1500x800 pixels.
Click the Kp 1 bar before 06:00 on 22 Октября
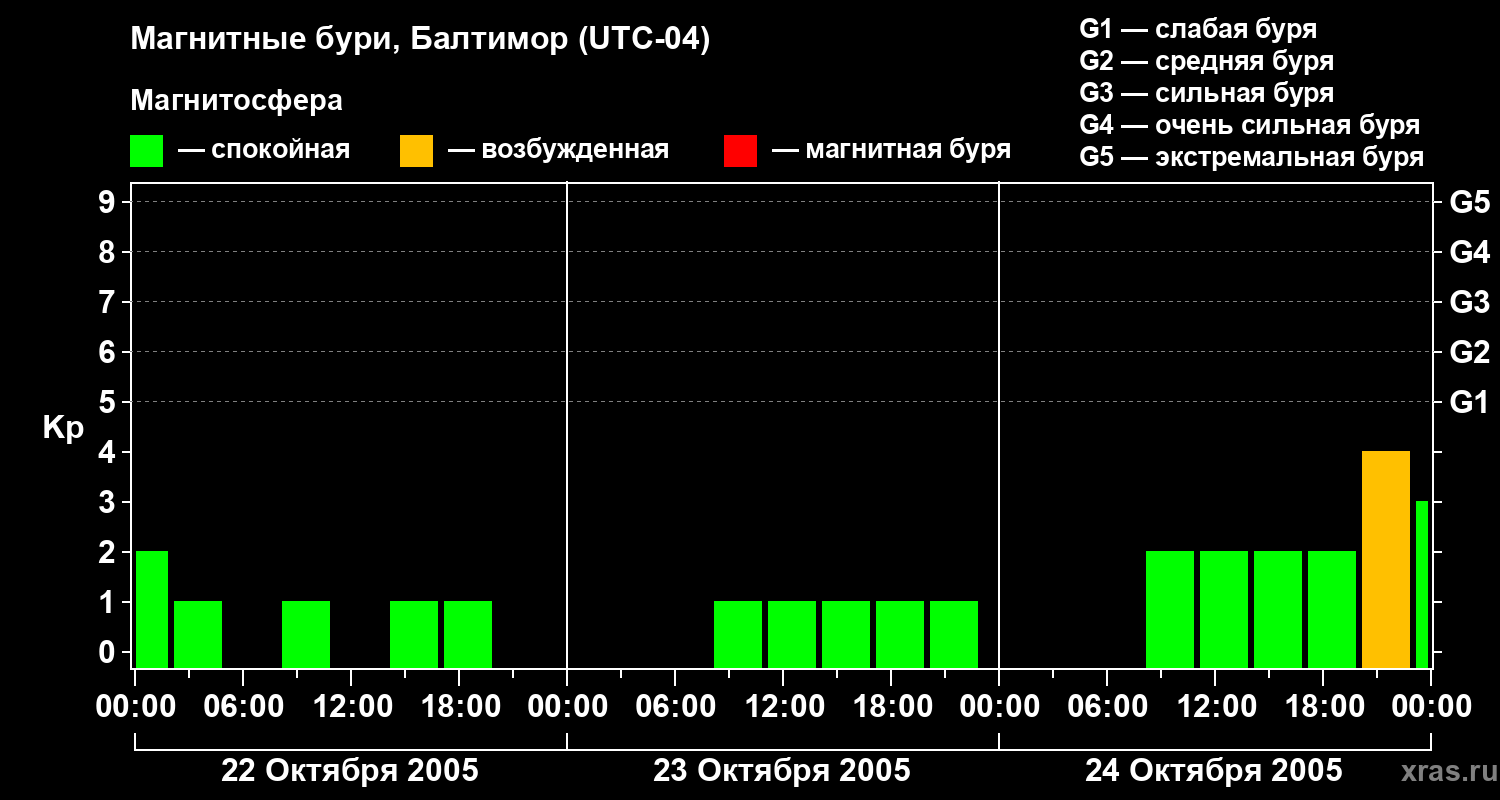tap(198, 634)
